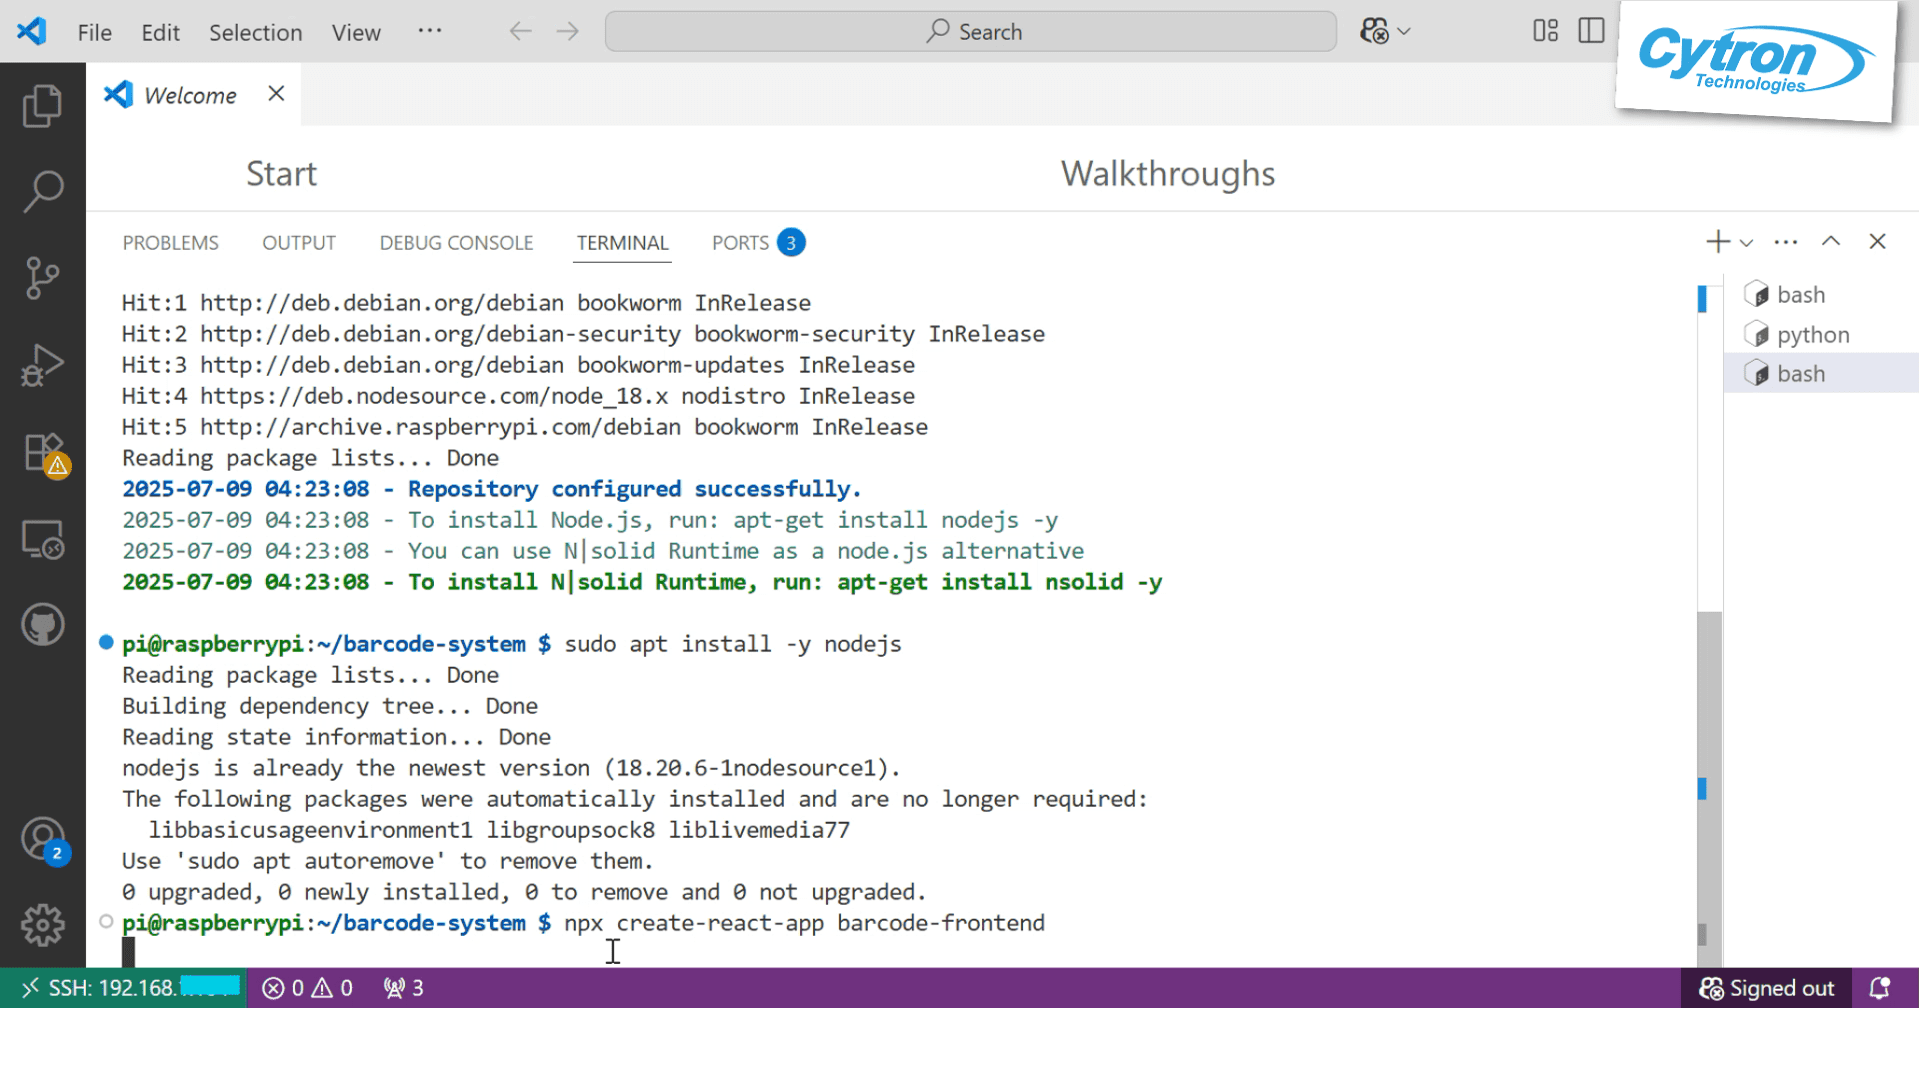Open the Run and Debug view
1919x1079 pixels.
(x=42, y=365)
